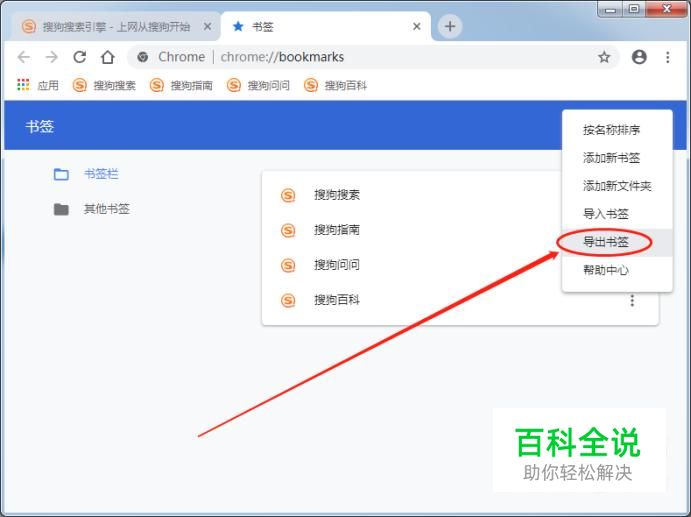Open Chrome's three-dot main menu

point(668,57)
